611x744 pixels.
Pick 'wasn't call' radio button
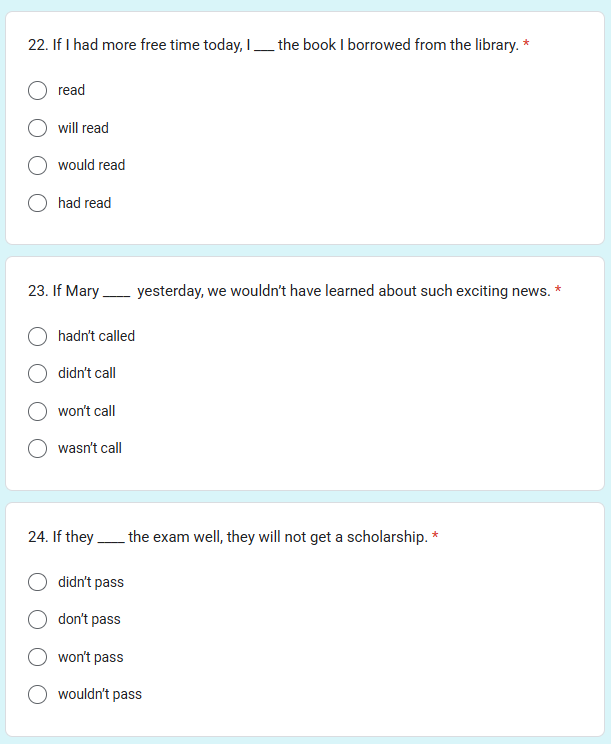pyautogui.click(x=37, y=448)
